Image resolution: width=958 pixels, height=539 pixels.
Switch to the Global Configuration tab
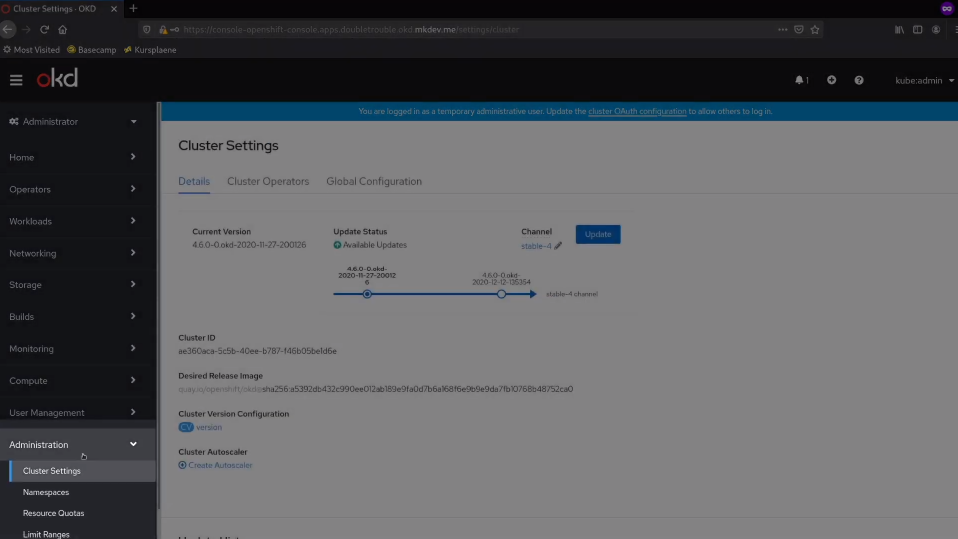pos(374,182)
